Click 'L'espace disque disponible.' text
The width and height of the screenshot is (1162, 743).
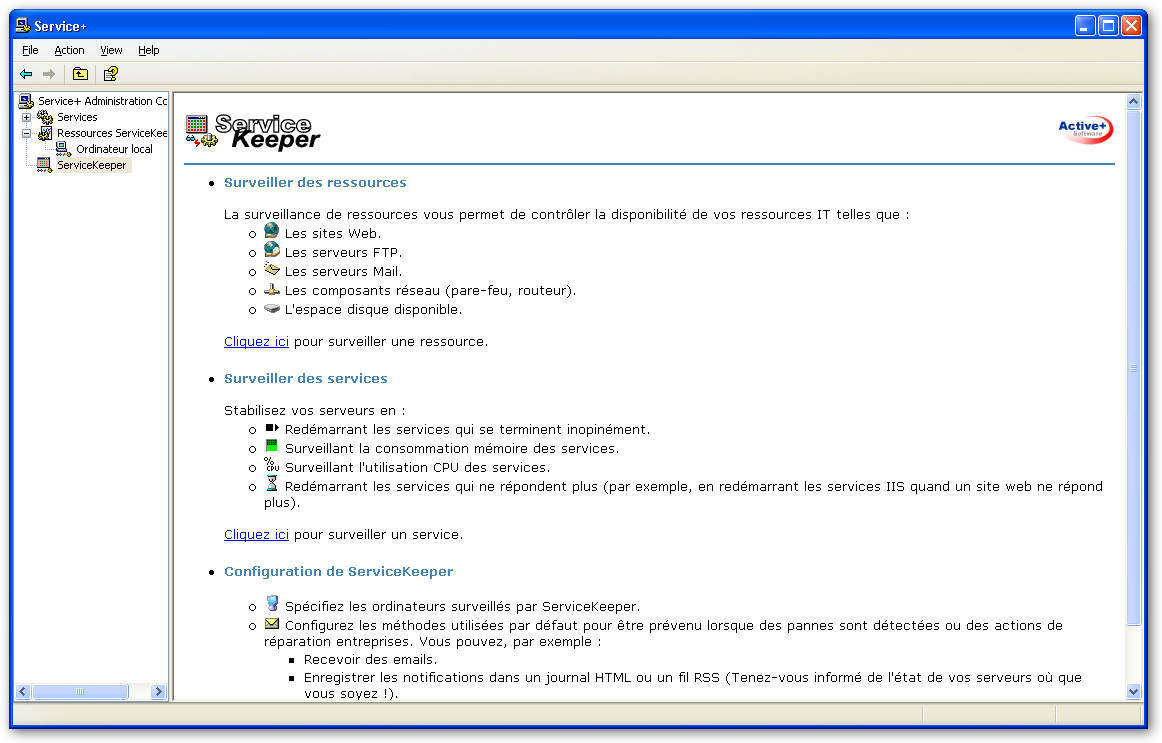click(374, 310)
